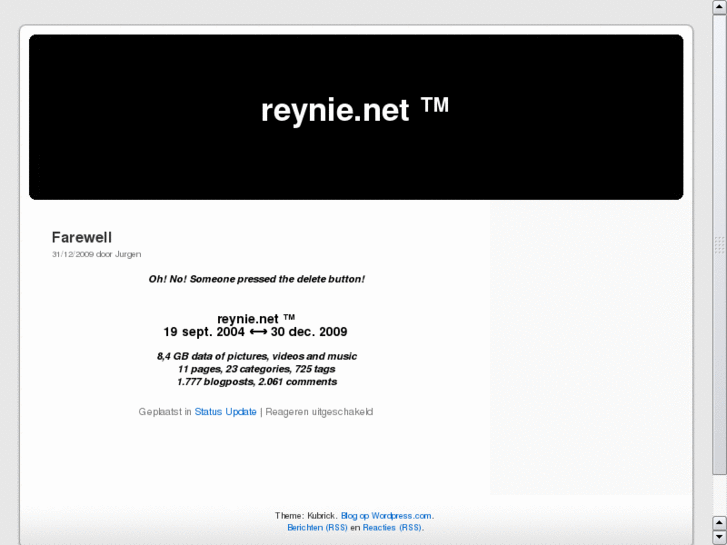
Task: Click the "Theme: Kubrick." footer text
Action: coord(306,516)
